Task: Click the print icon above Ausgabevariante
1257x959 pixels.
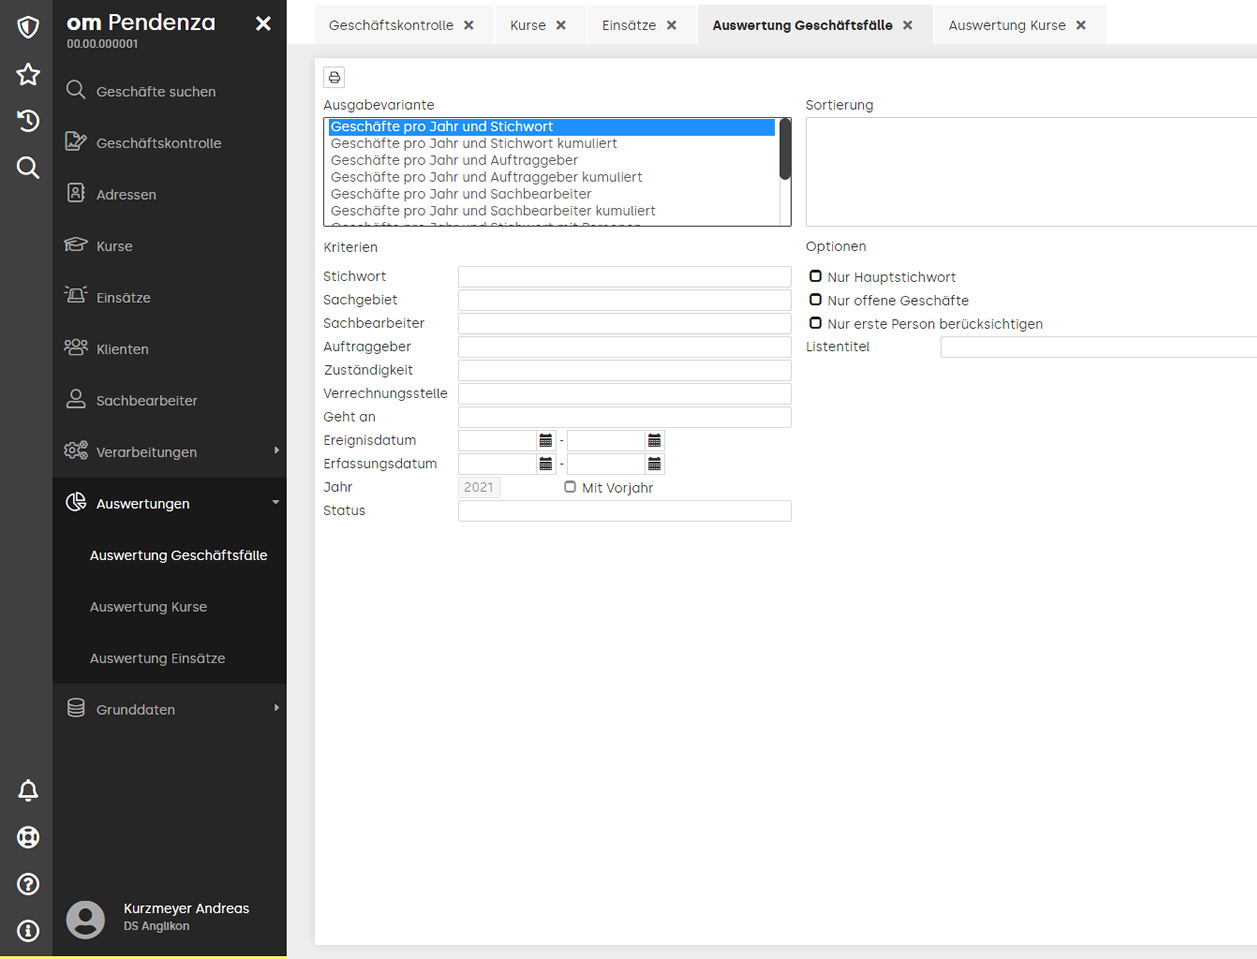Action: (x=334, y=77)
